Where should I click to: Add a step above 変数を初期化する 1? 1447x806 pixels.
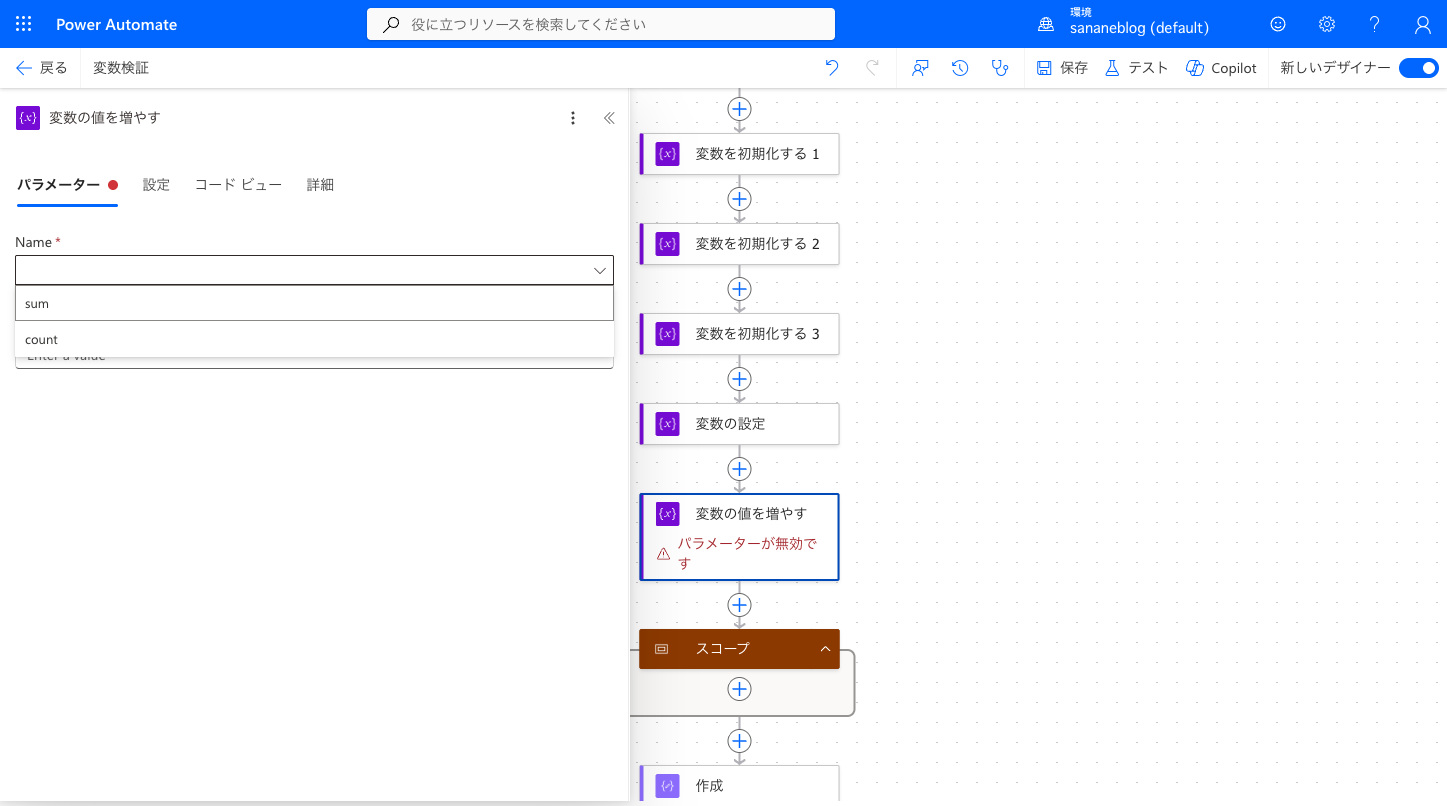click(739, 108)
